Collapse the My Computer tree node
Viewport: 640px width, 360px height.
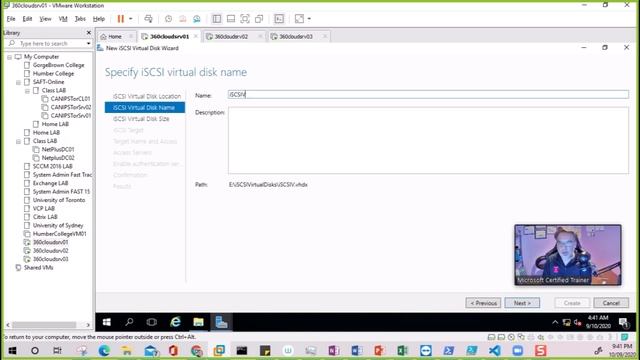click(9, 57)
